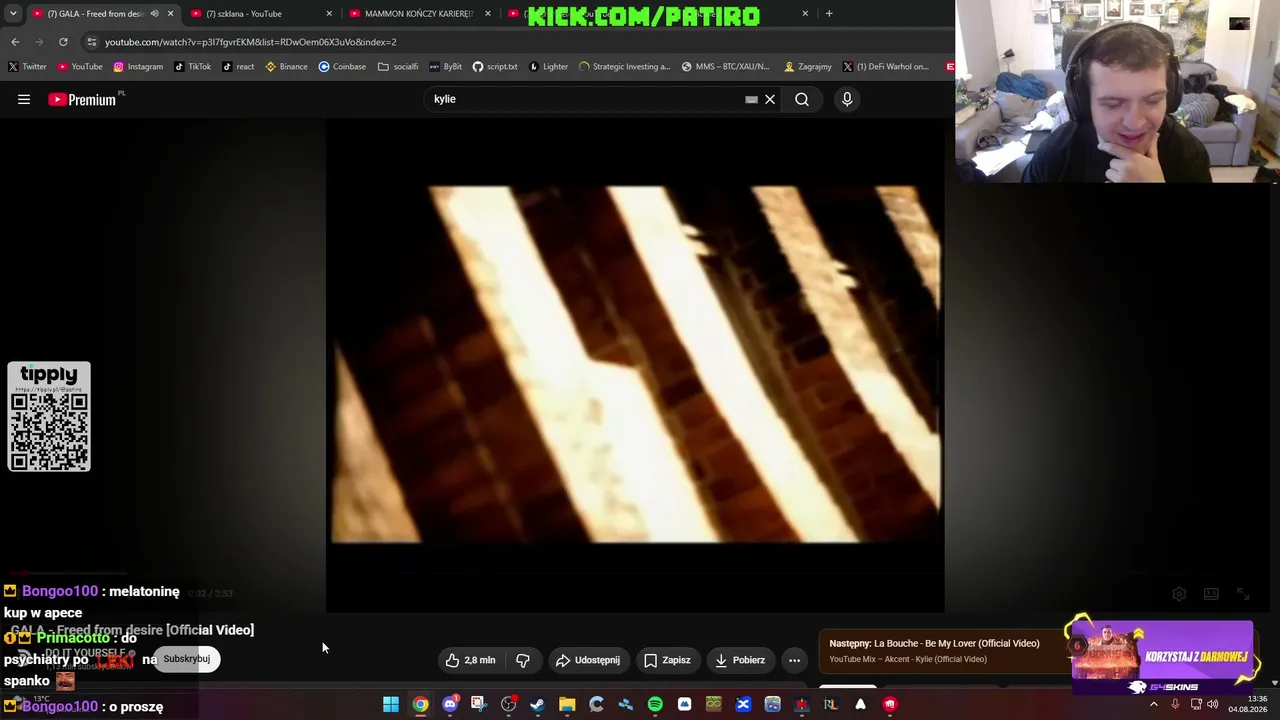
Task: Open more actions three-dot menu
Action: [x=794, y=660]
